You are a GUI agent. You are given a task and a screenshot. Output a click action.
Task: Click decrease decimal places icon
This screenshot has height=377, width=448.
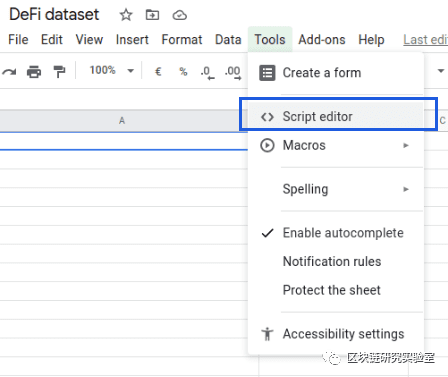click(207, 73)
